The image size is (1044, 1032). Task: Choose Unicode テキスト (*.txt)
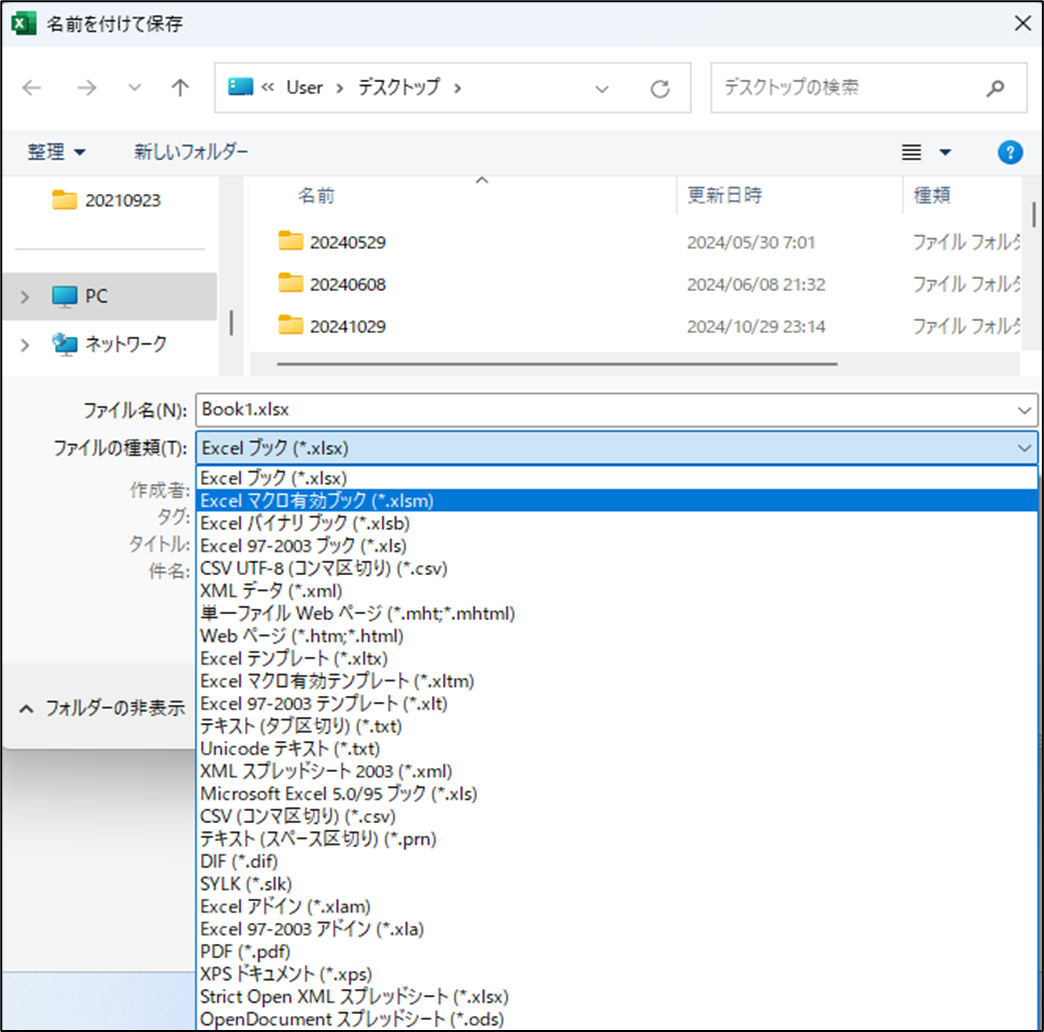coord(617,749)
